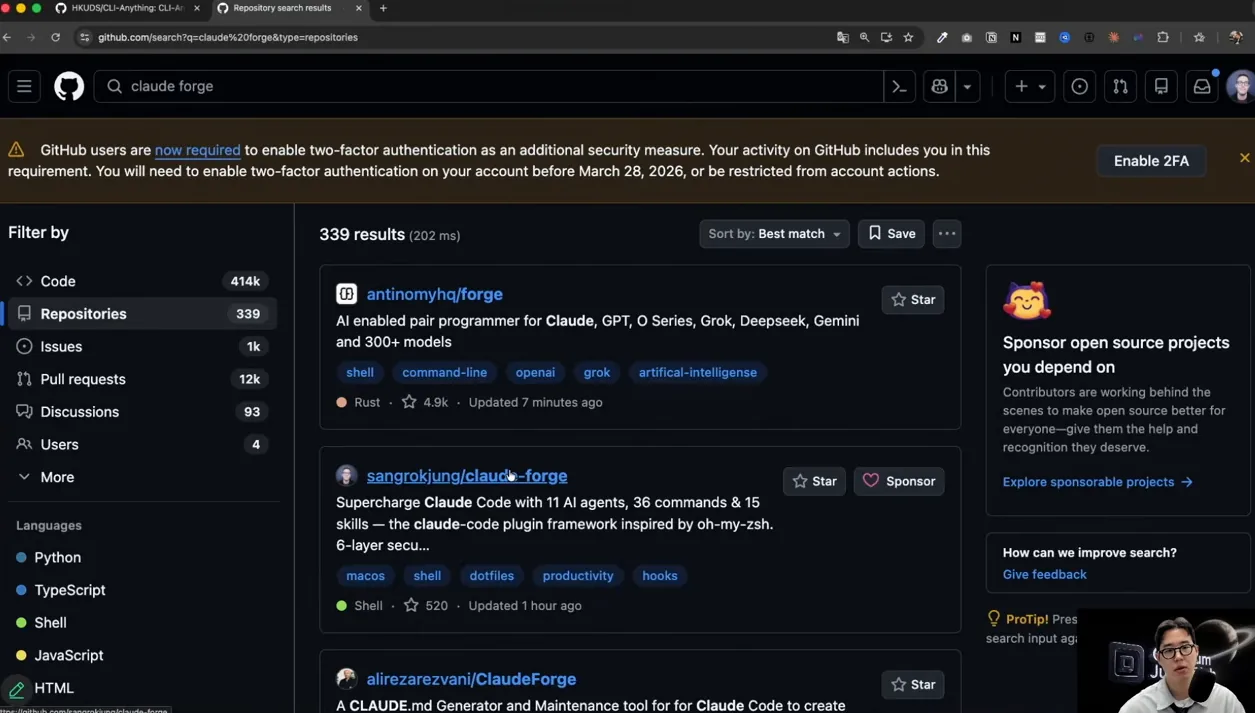Image resolution: width=1255 pixels, height=713 pixels.
Task: Focus the search field containing claude forge
Action: (488, 86)
